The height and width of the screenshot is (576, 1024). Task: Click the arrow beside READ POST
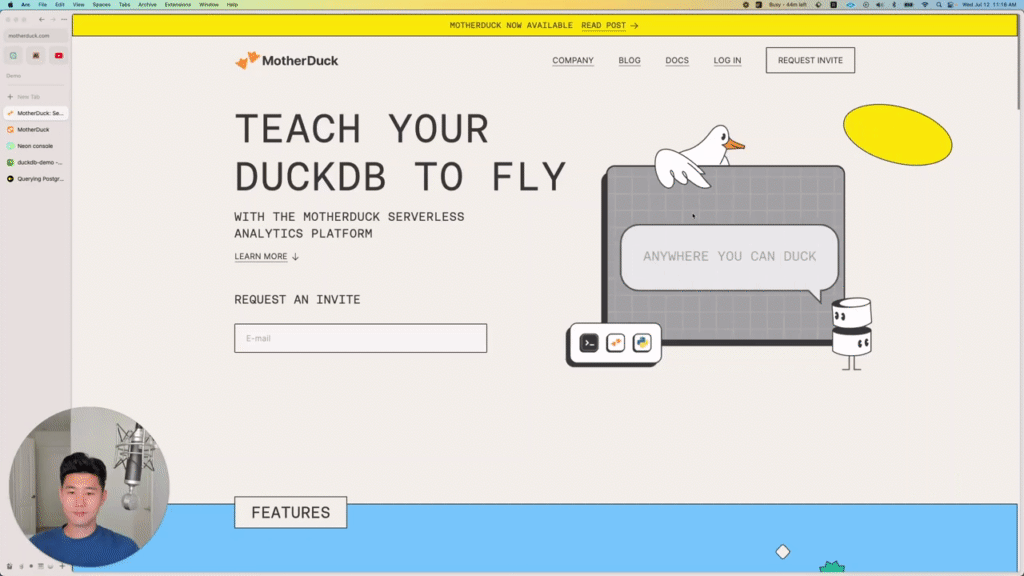tap(634, 25)
